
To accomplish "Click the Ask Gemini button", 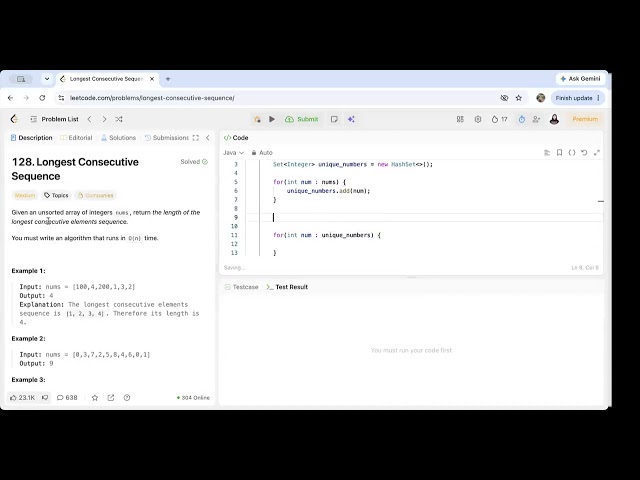I will point(580,79).
